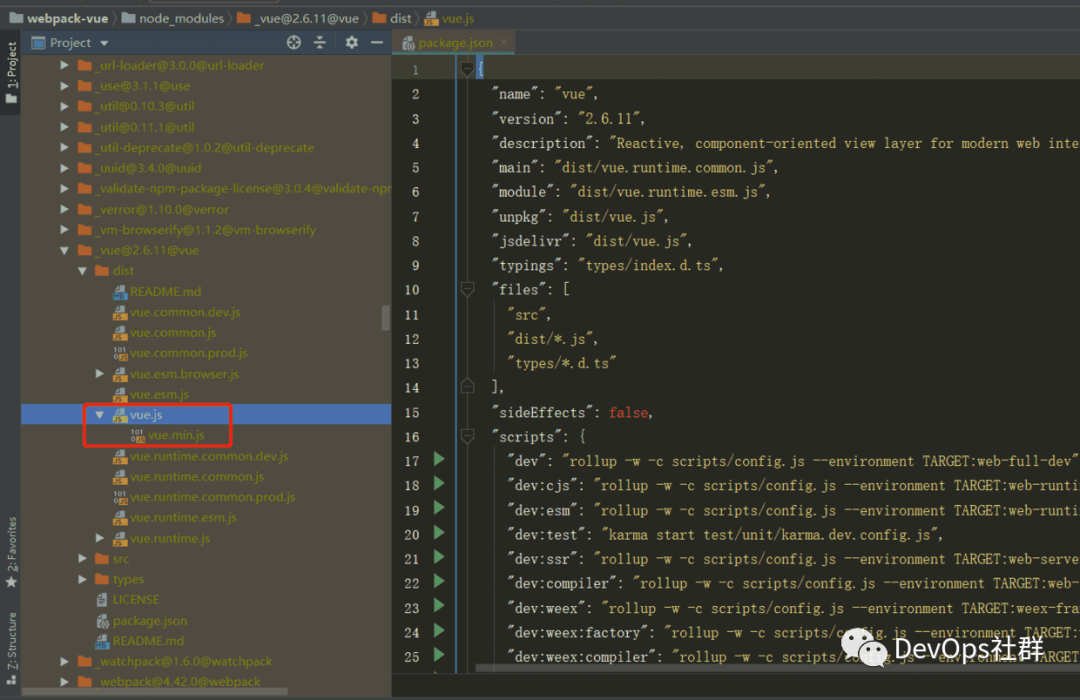Click node_modules in the breadcrumb bar

click(x=174, y=19)
